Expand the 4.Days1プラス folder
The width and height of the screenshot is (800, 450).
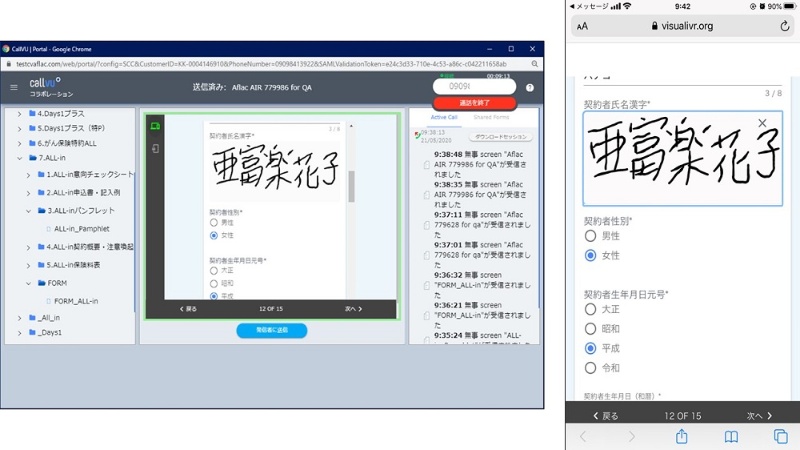[x=19, y=113]
